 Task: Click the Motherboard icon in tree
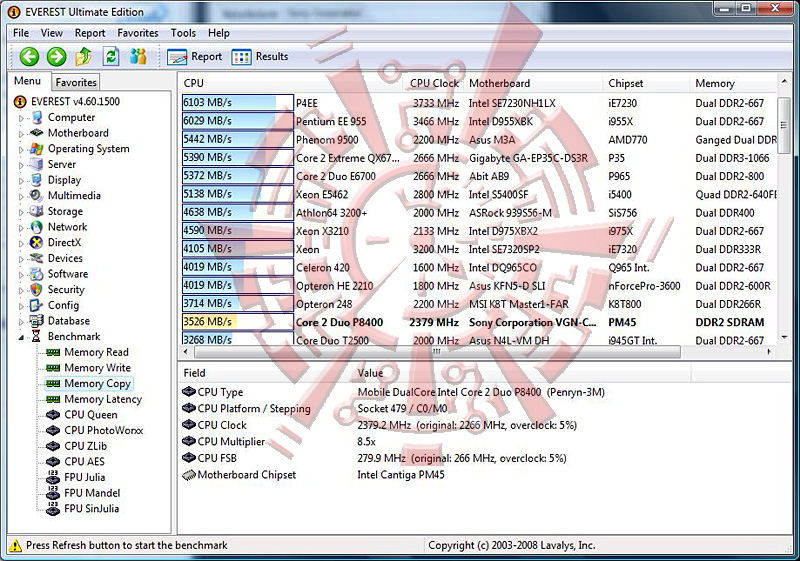tap(36, 133)
